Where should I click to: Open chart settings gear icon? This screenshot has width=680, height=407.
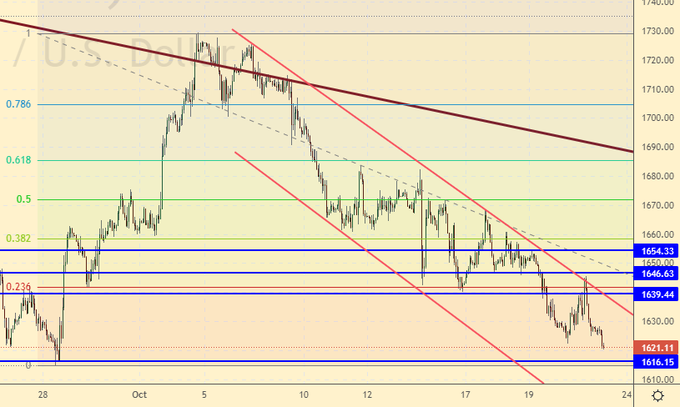click(657, 396)
